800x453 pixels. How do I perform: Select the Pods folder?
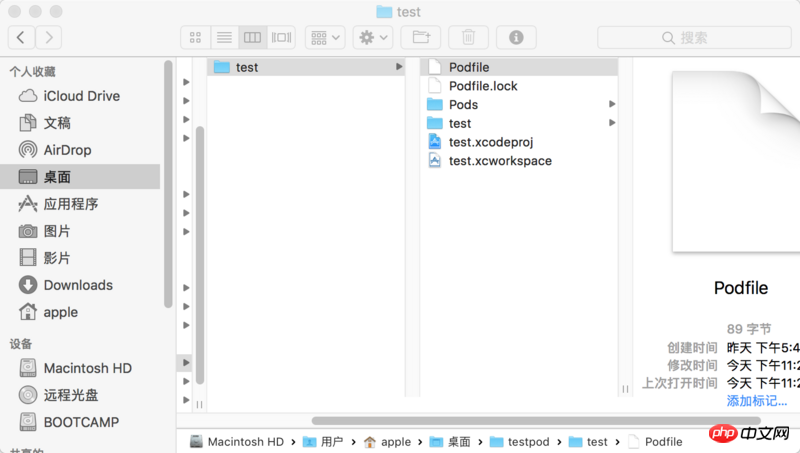(x=519, y=105)
